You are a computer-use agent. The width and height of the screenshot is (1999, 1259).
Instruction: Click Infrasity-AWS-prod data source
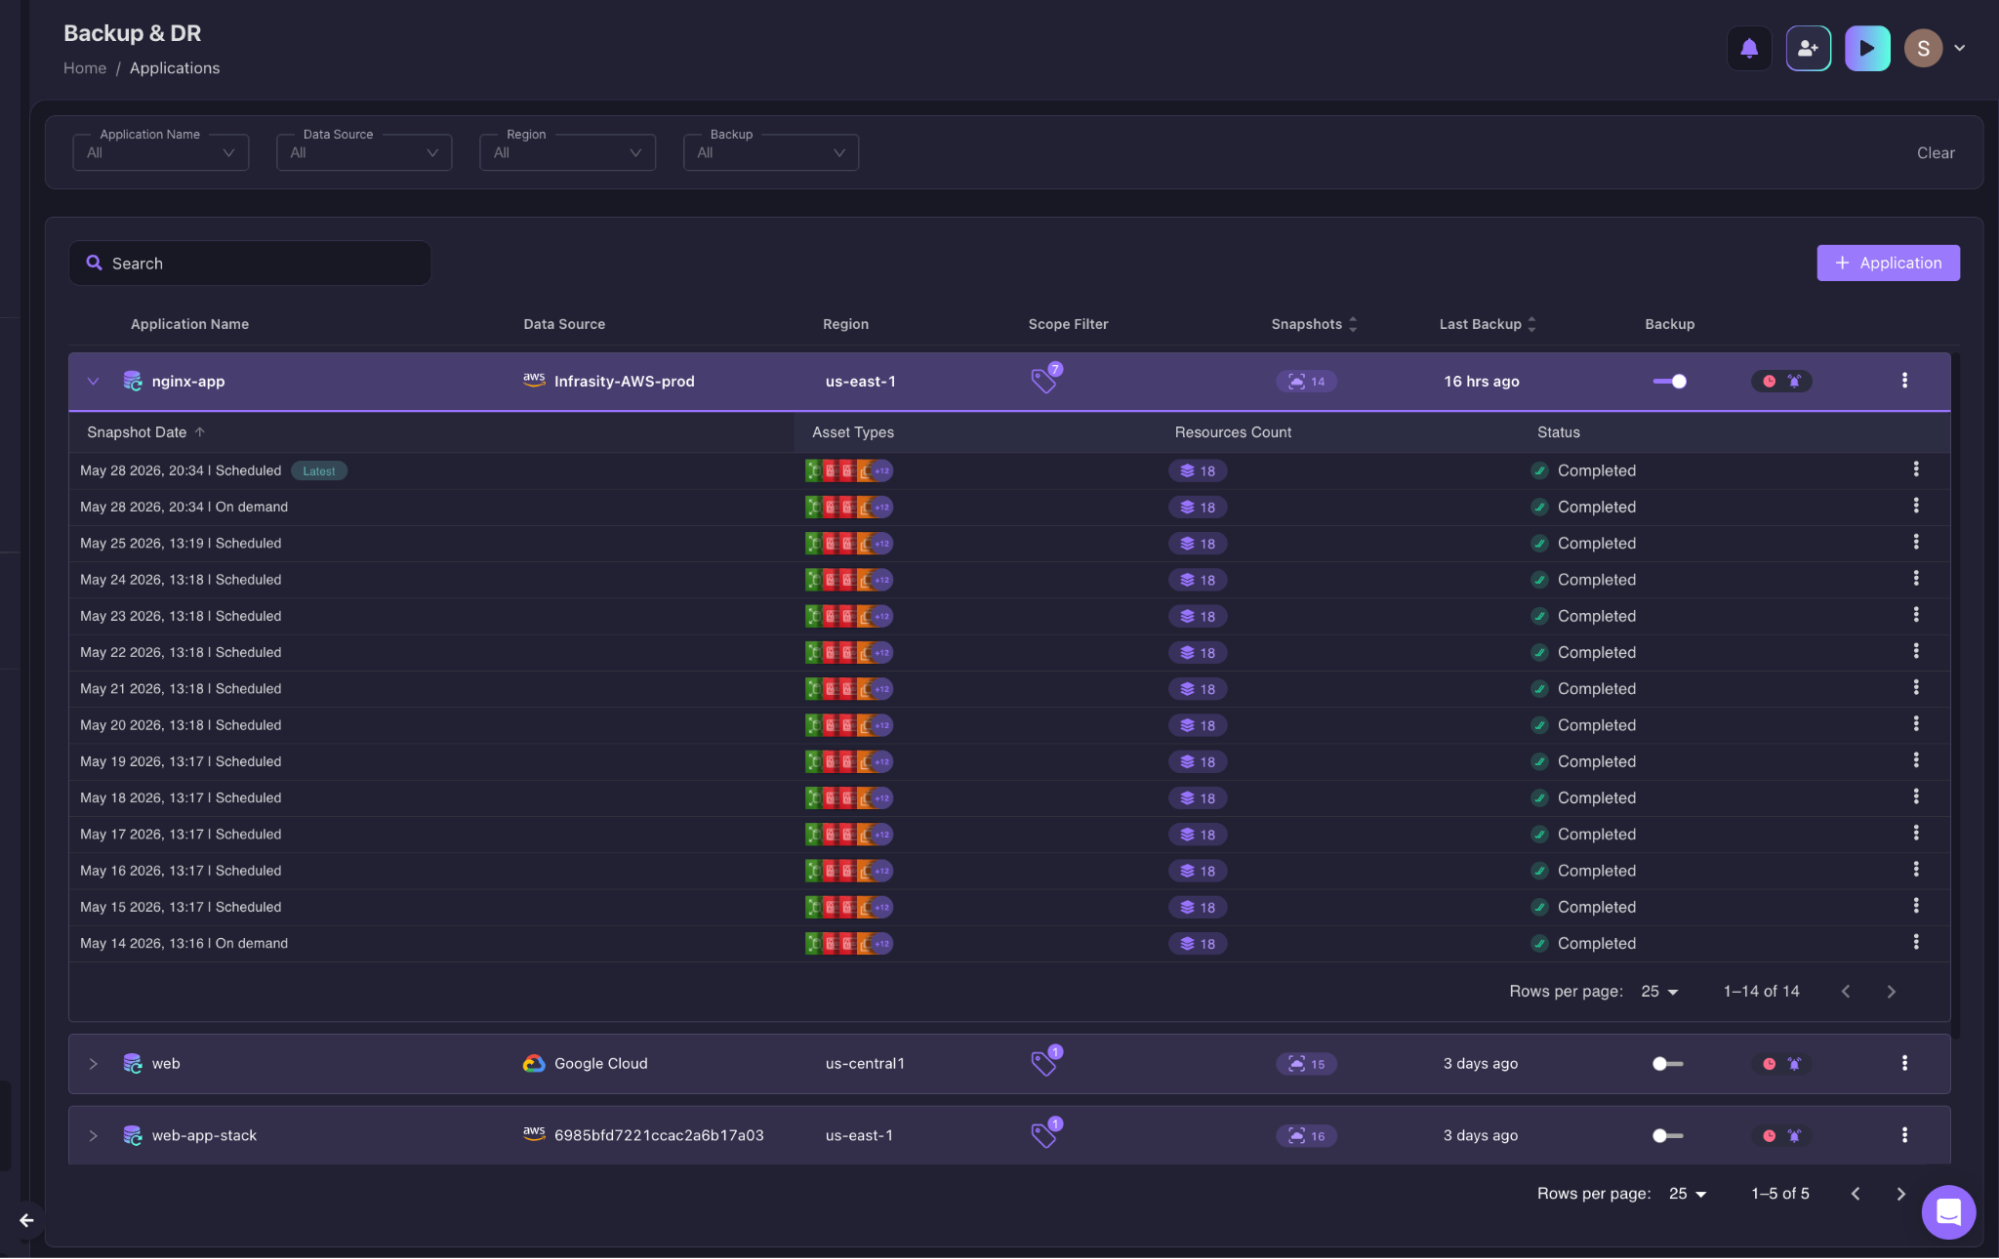click(x=609, y=381)
